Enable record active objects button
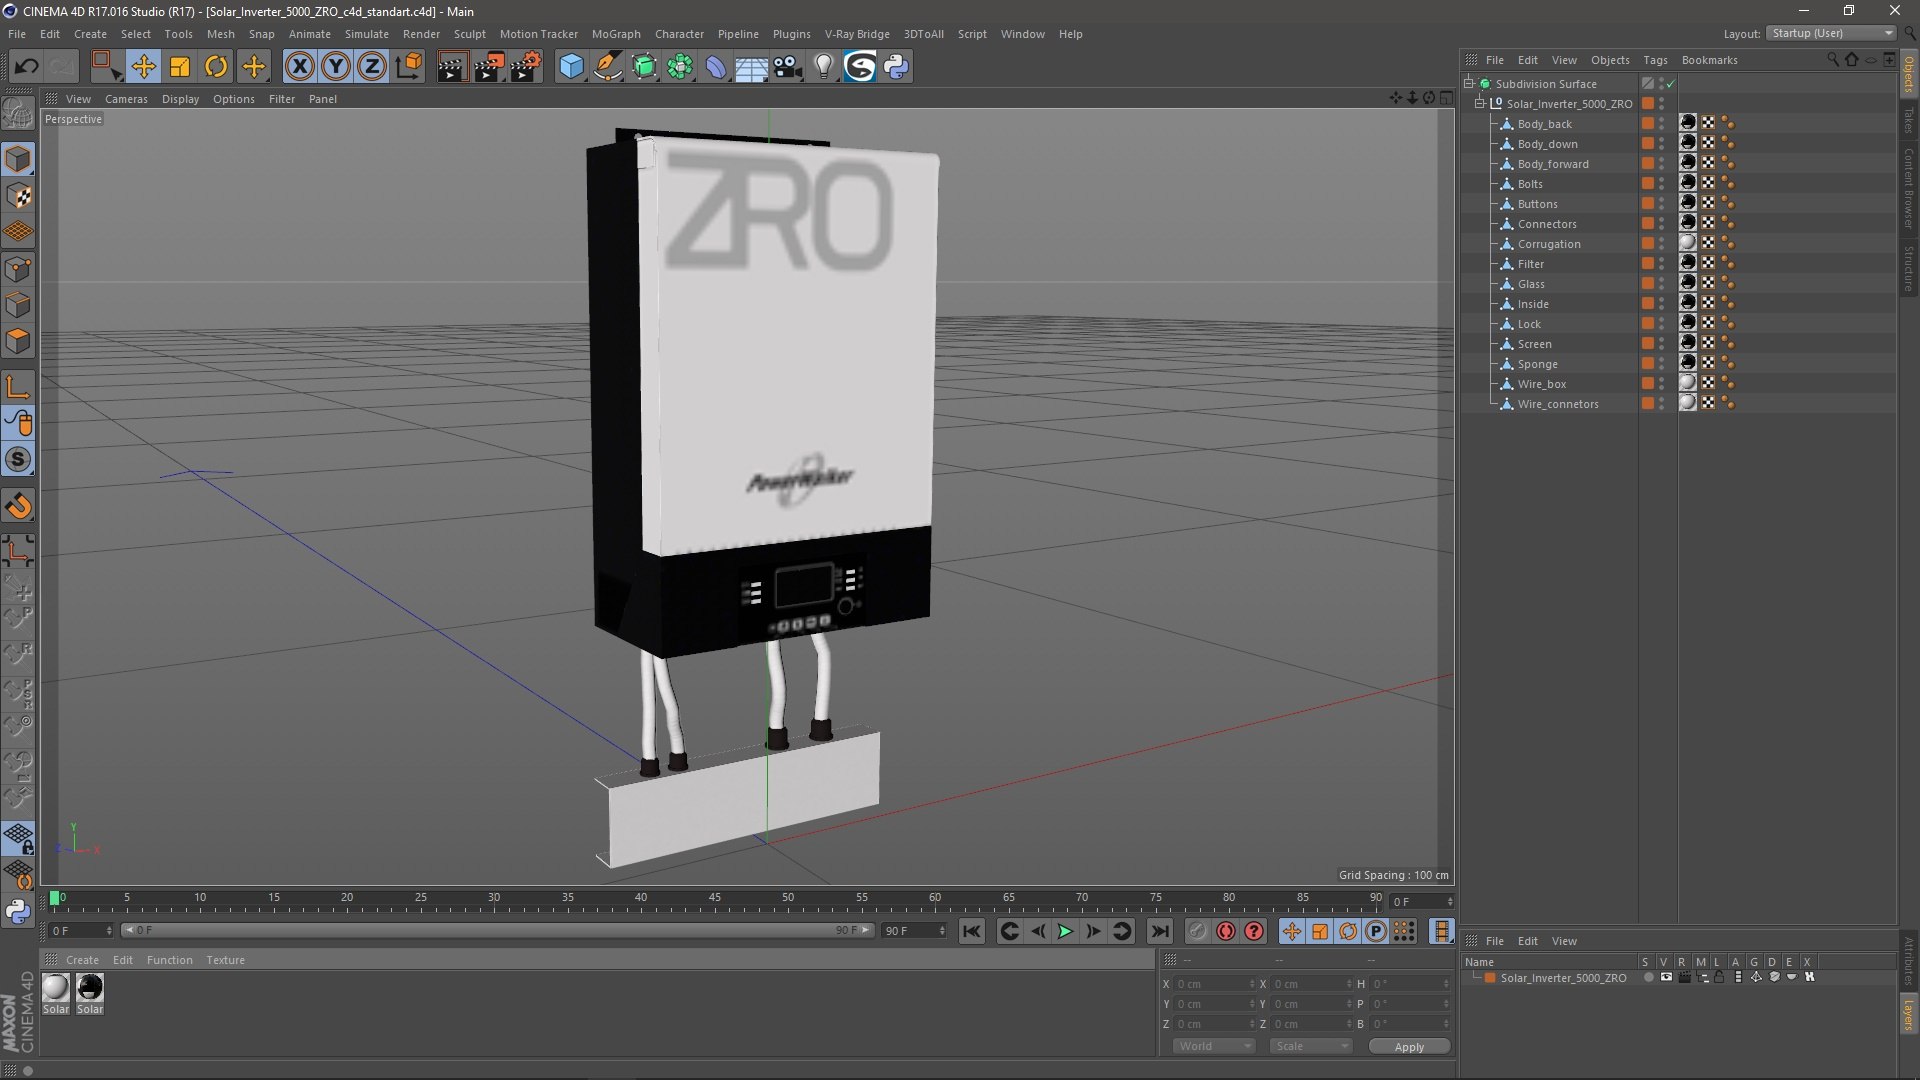The width and height of the screenshot is (1920, 1080). (x=1197, y=931)
